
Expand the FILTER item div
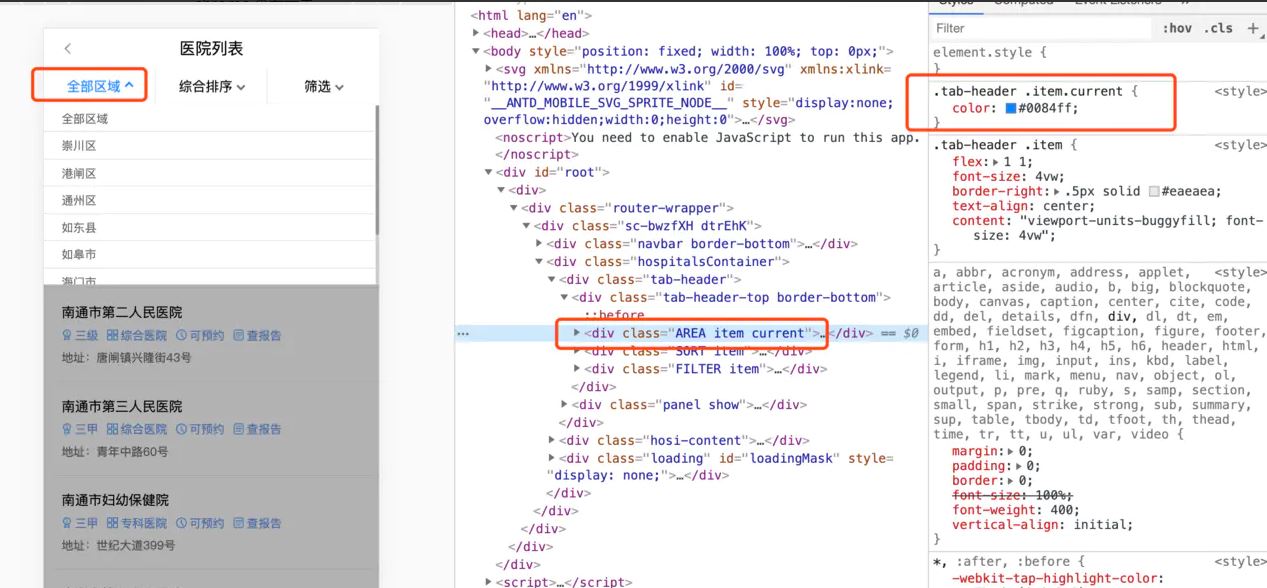point(577,369)
